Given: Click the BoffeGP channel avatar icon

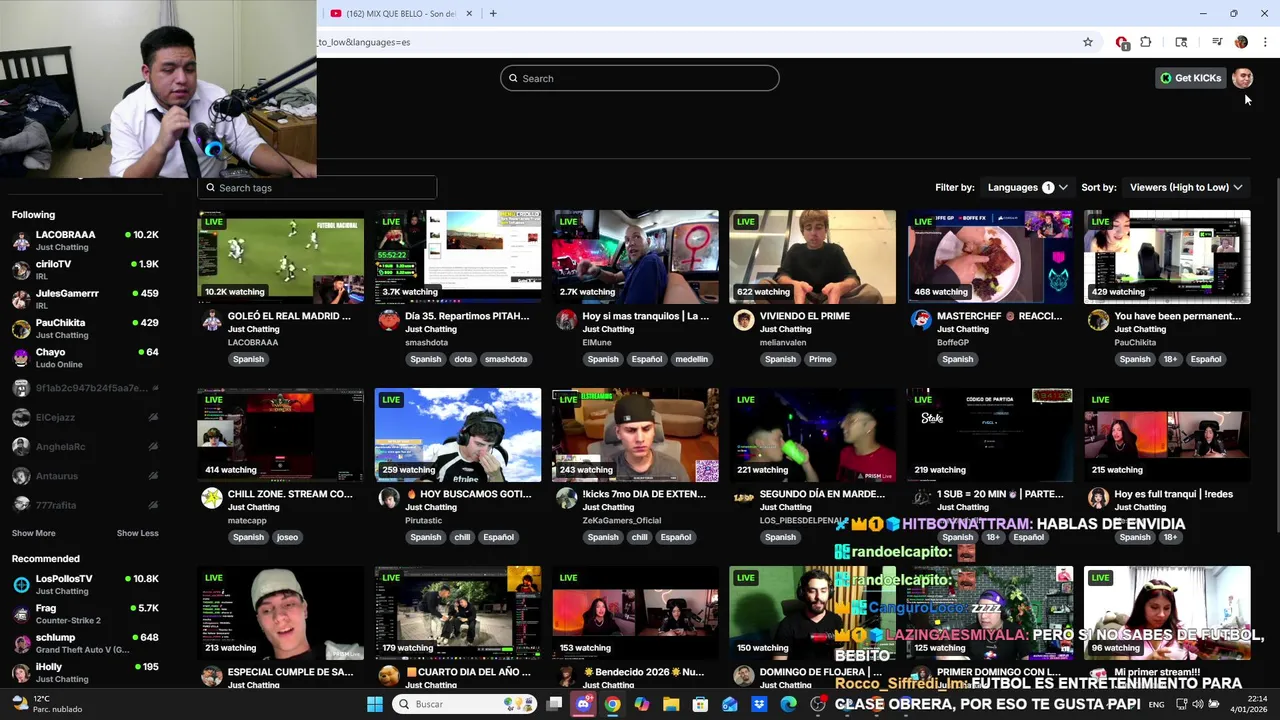Looking at the screenshot, I should [x=921, y=320].
